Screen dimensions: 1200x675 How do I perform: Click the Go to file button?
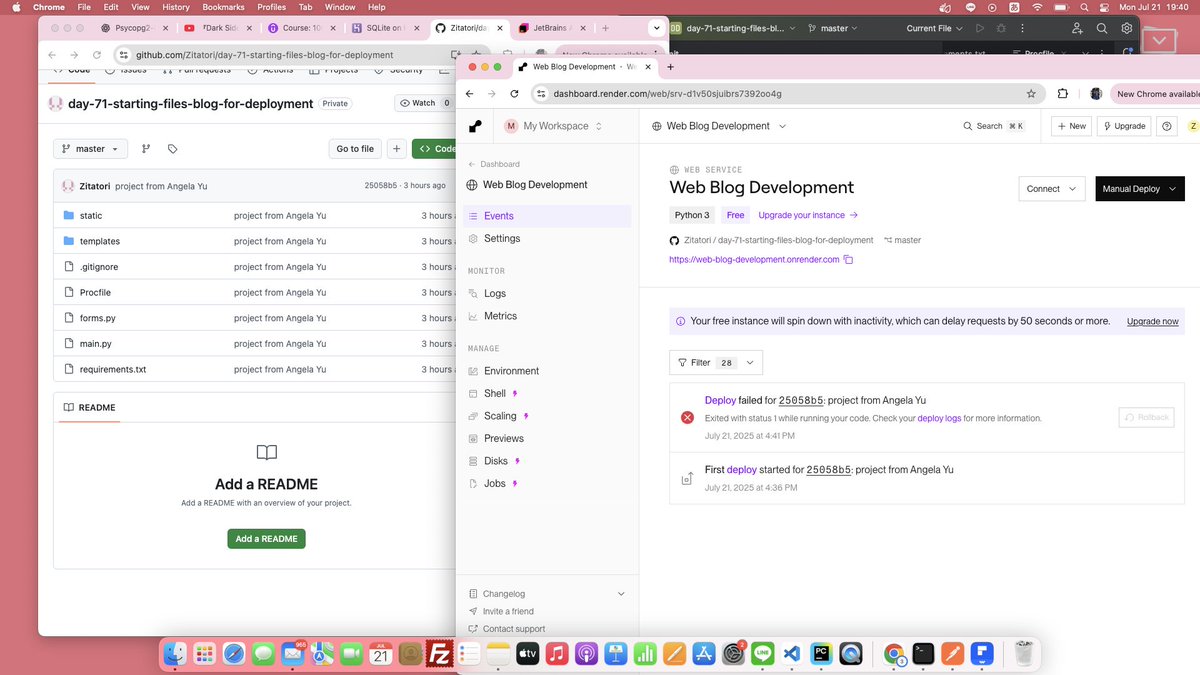355,149
